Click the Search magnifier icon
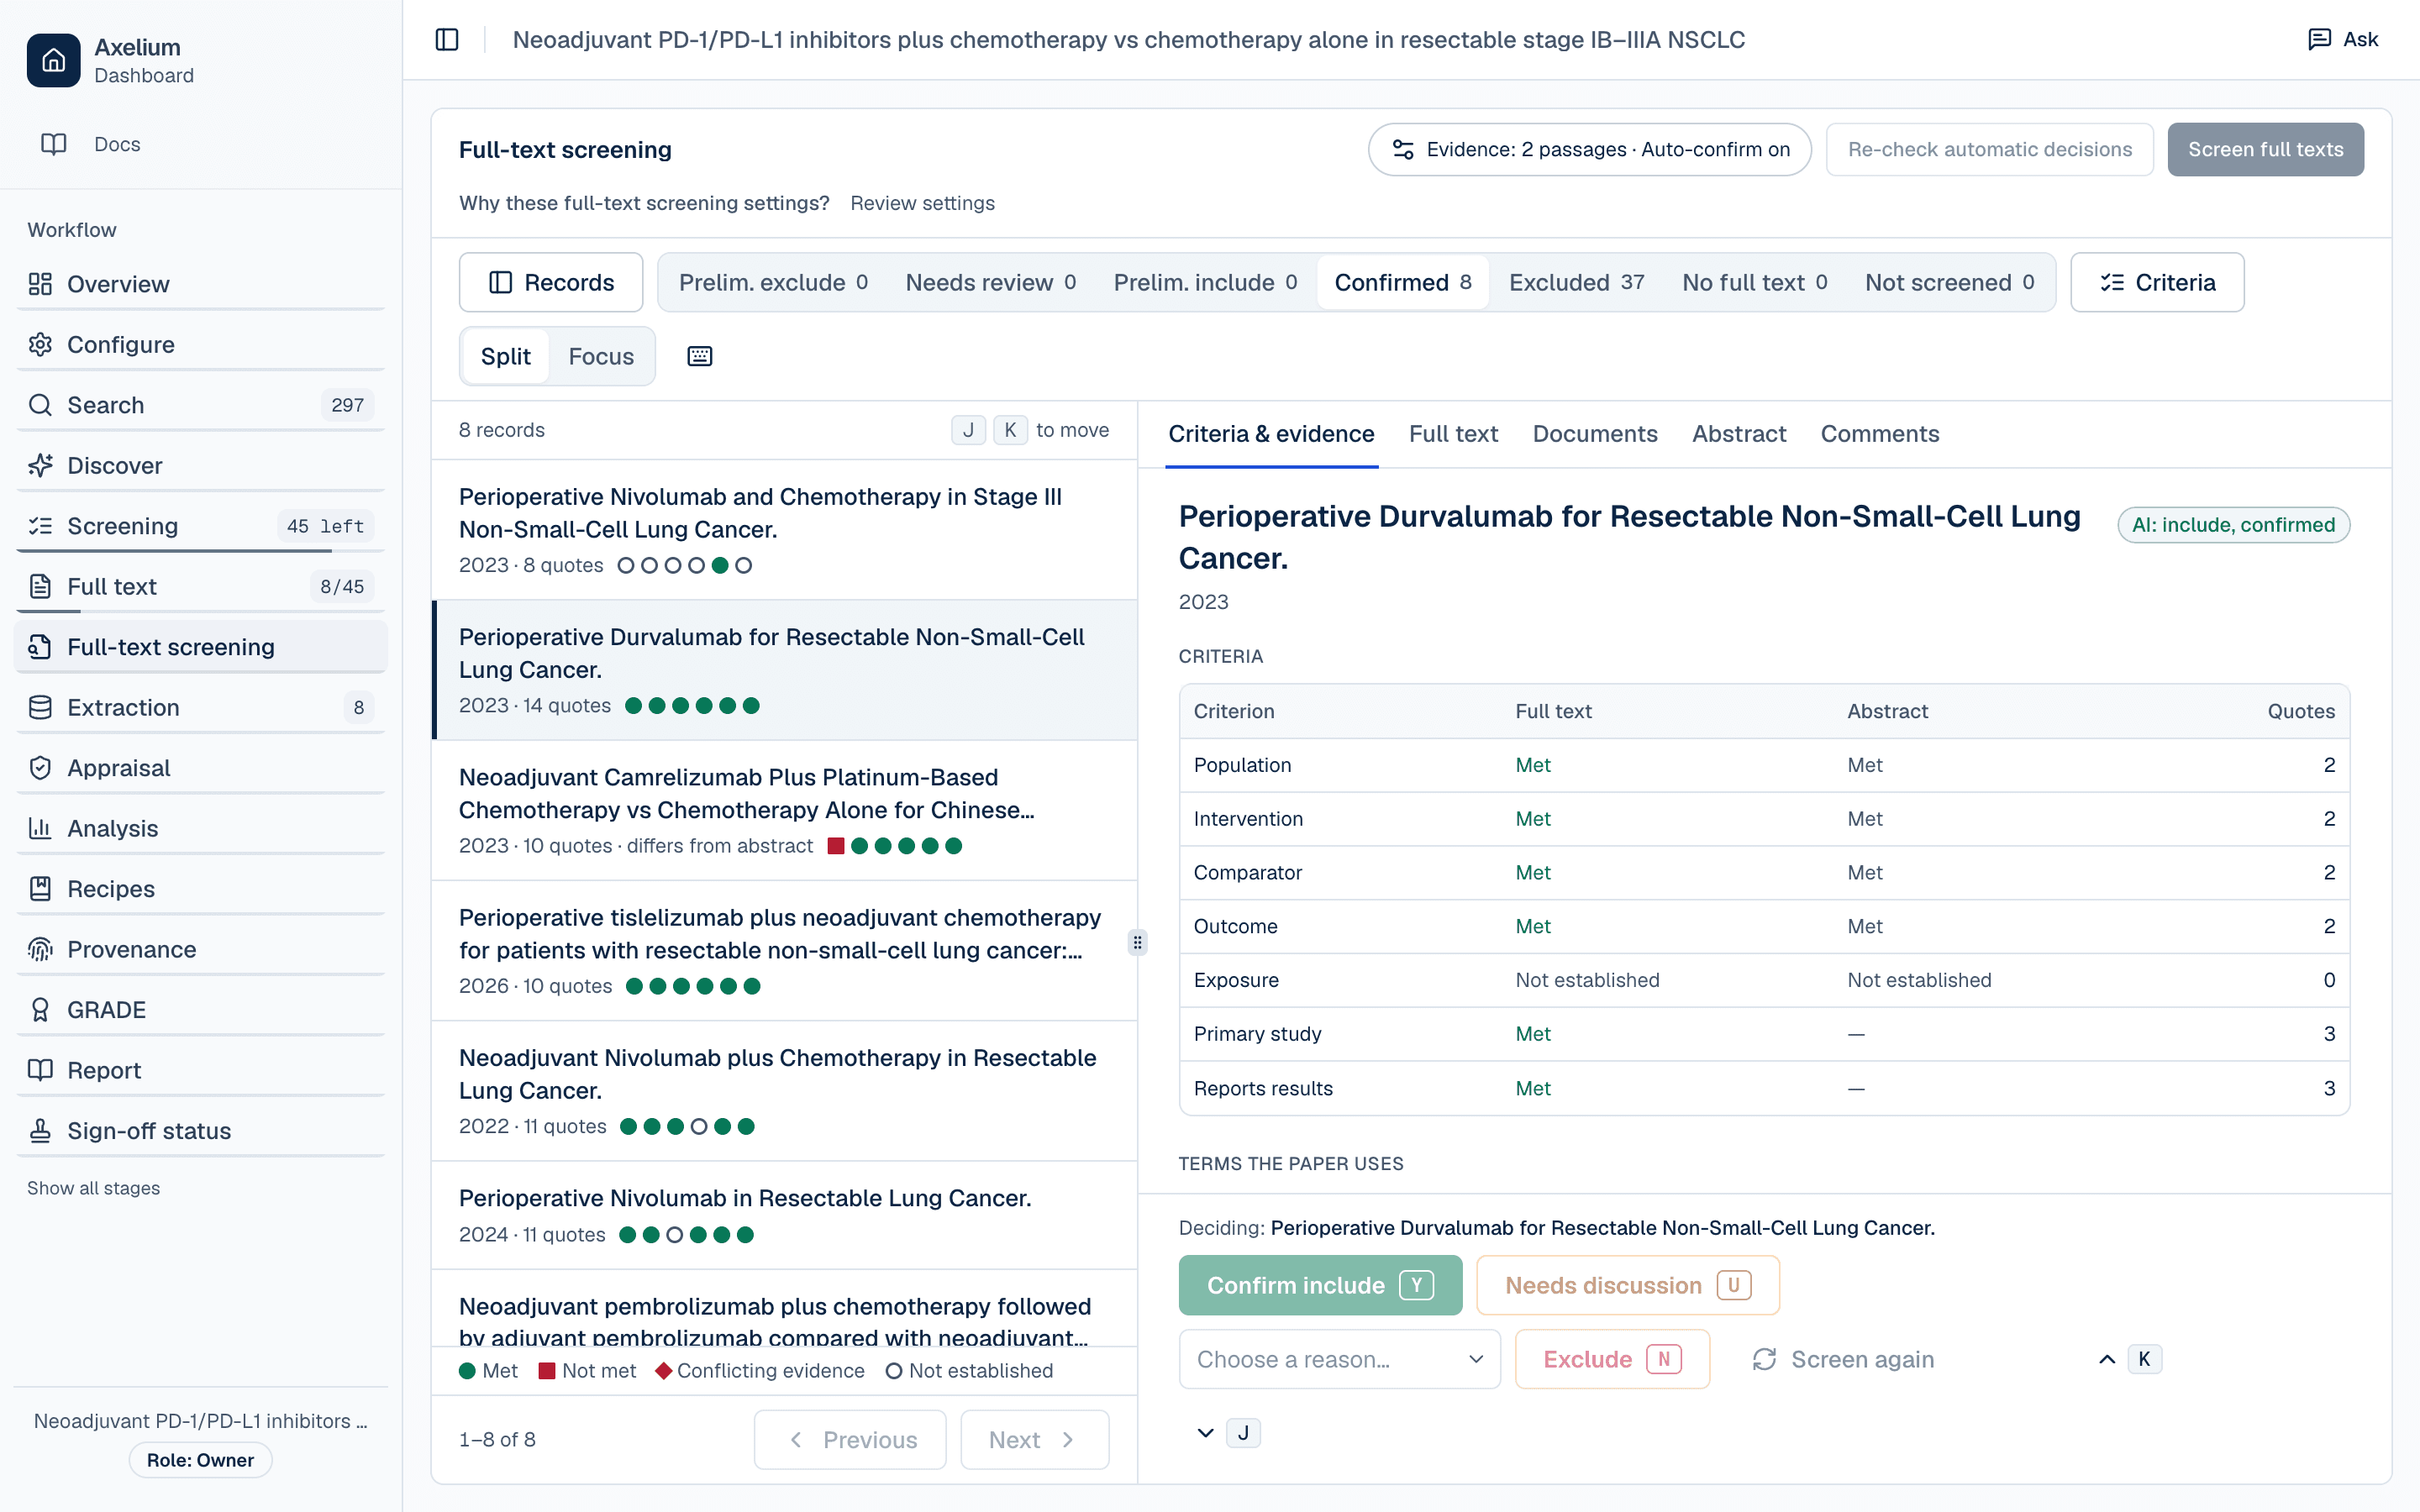This screenshot has height=1512, width=2420. 40,405
